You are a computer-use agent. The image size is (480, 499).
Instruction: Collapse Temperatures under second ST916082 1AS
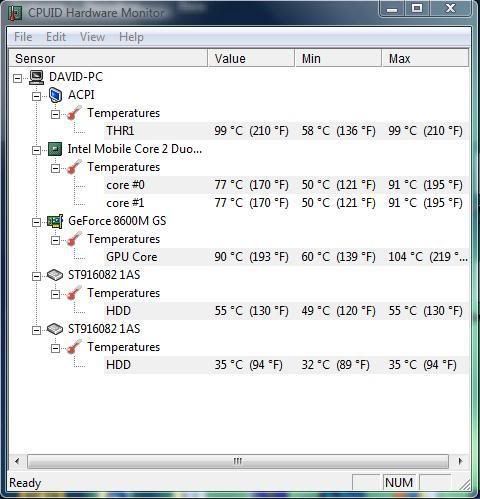point(56,348)
